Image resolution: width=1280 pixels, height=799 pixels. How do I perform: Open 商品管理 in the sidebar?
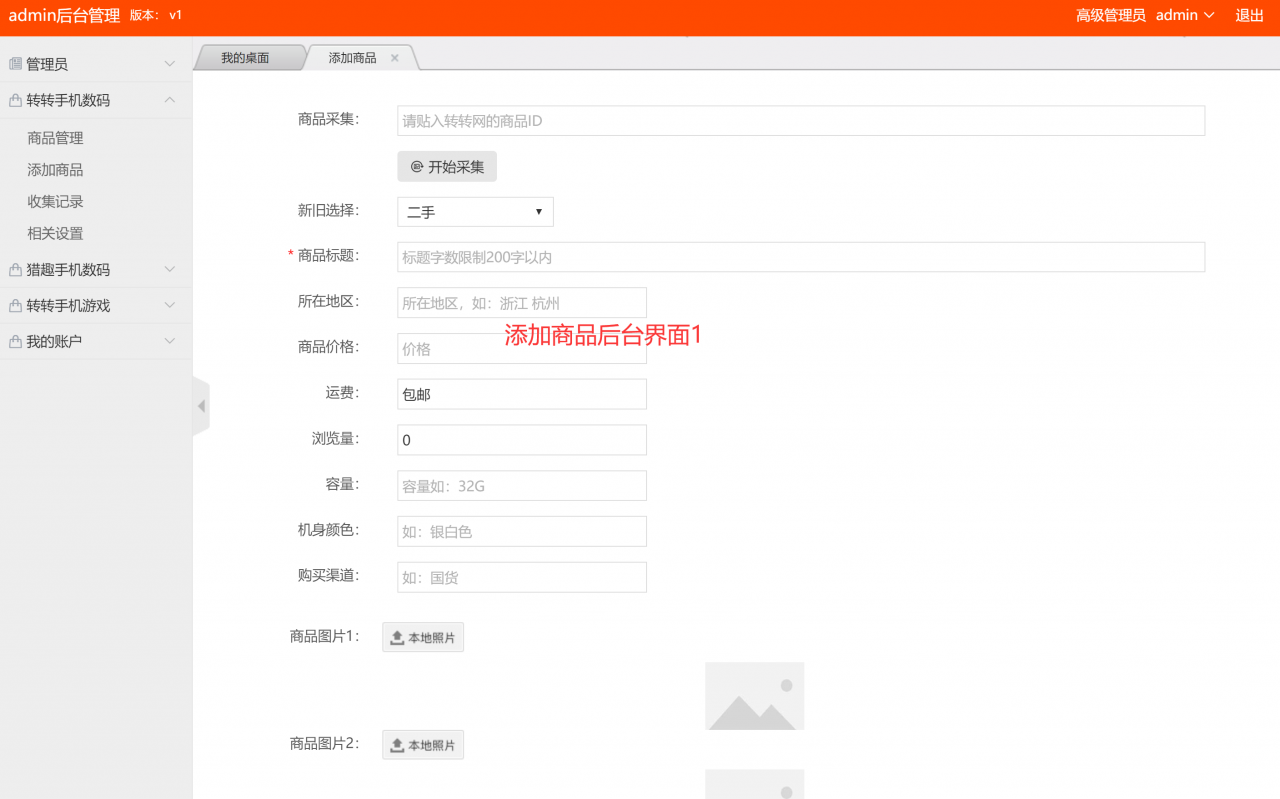click(x=56, y=138)
